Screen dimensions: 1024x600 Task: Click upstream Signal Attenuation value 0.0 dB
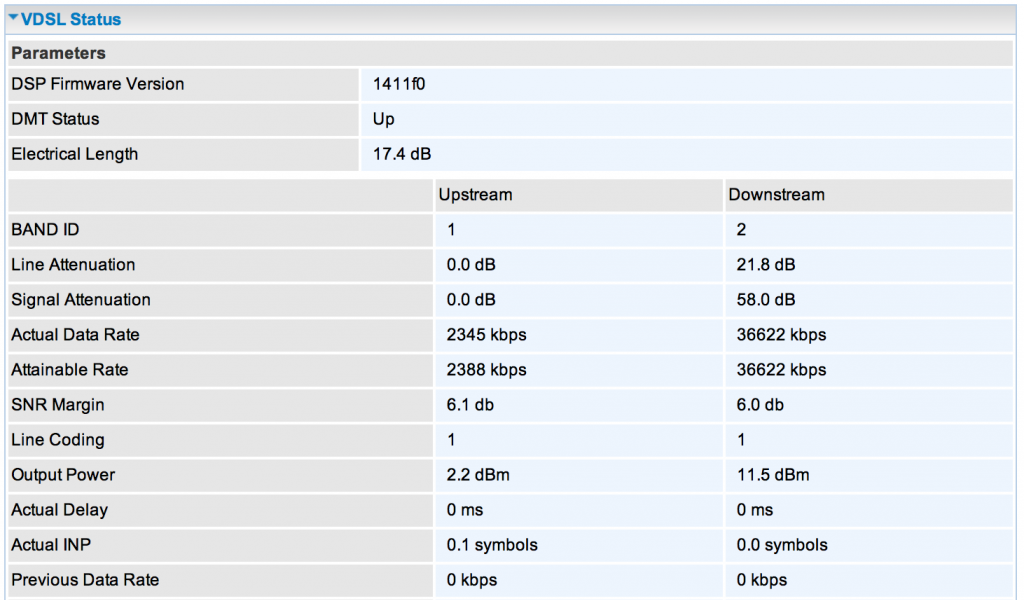click(471, 300)
